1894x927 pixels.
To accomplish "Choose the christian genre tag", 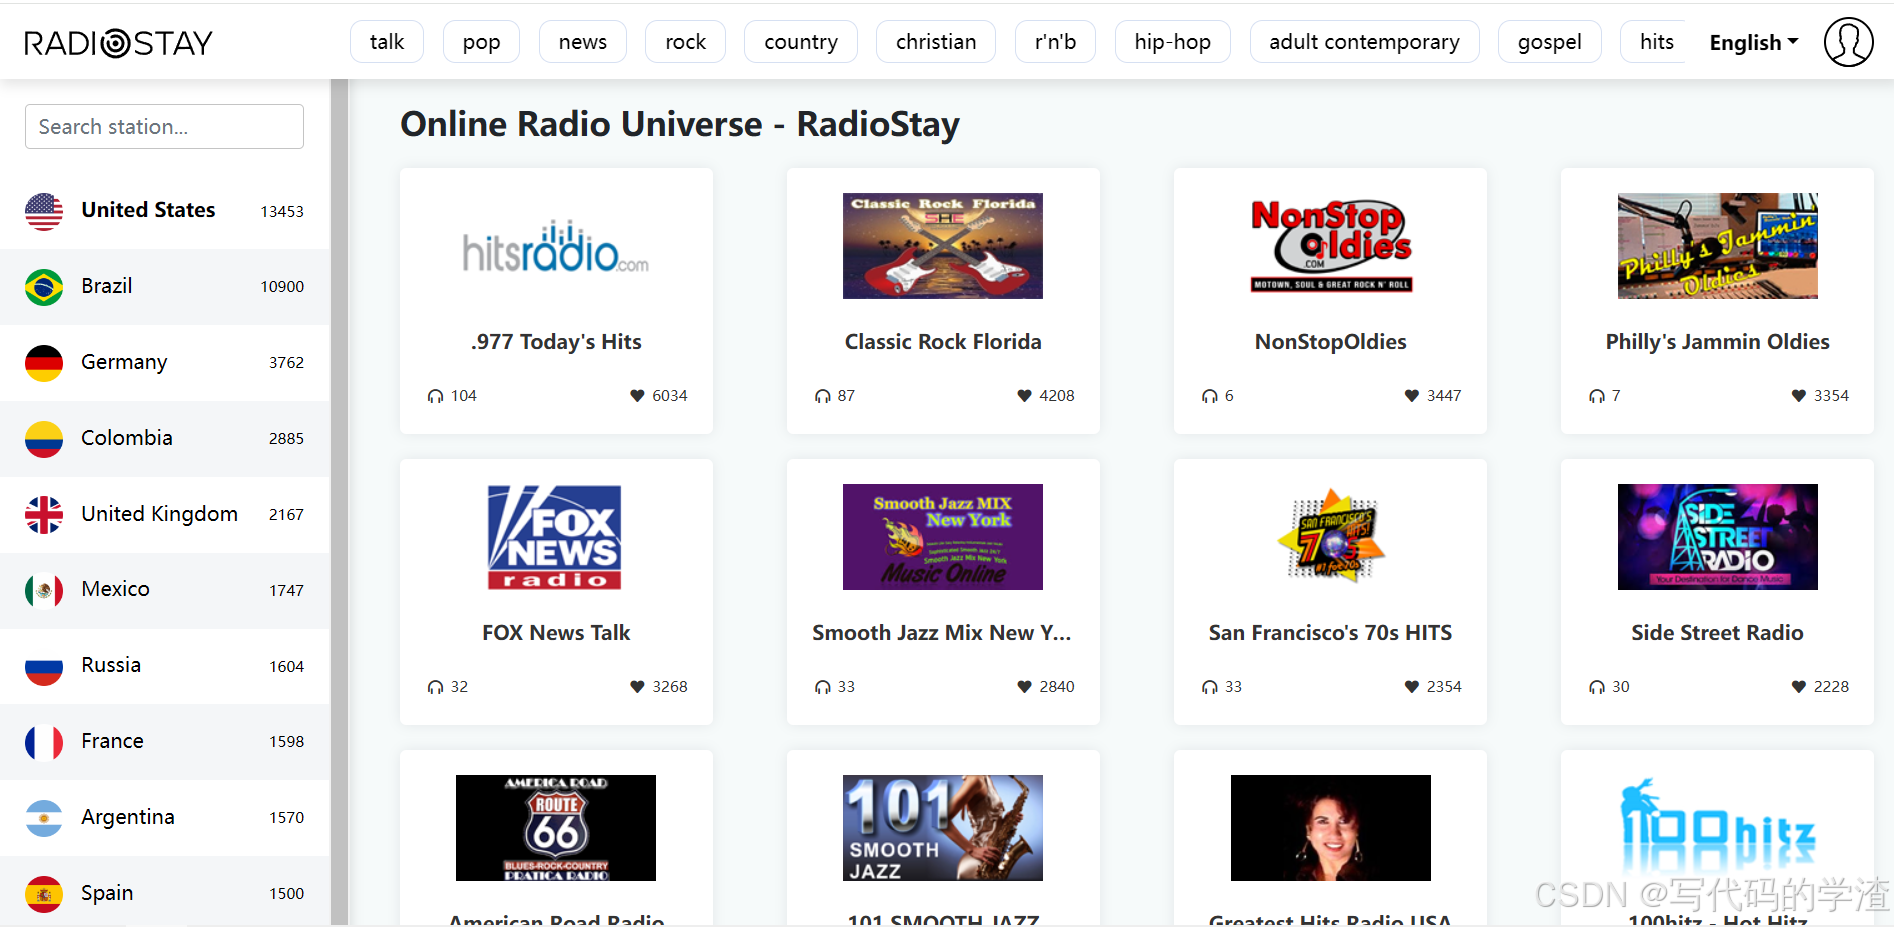I will pos(936,42).
